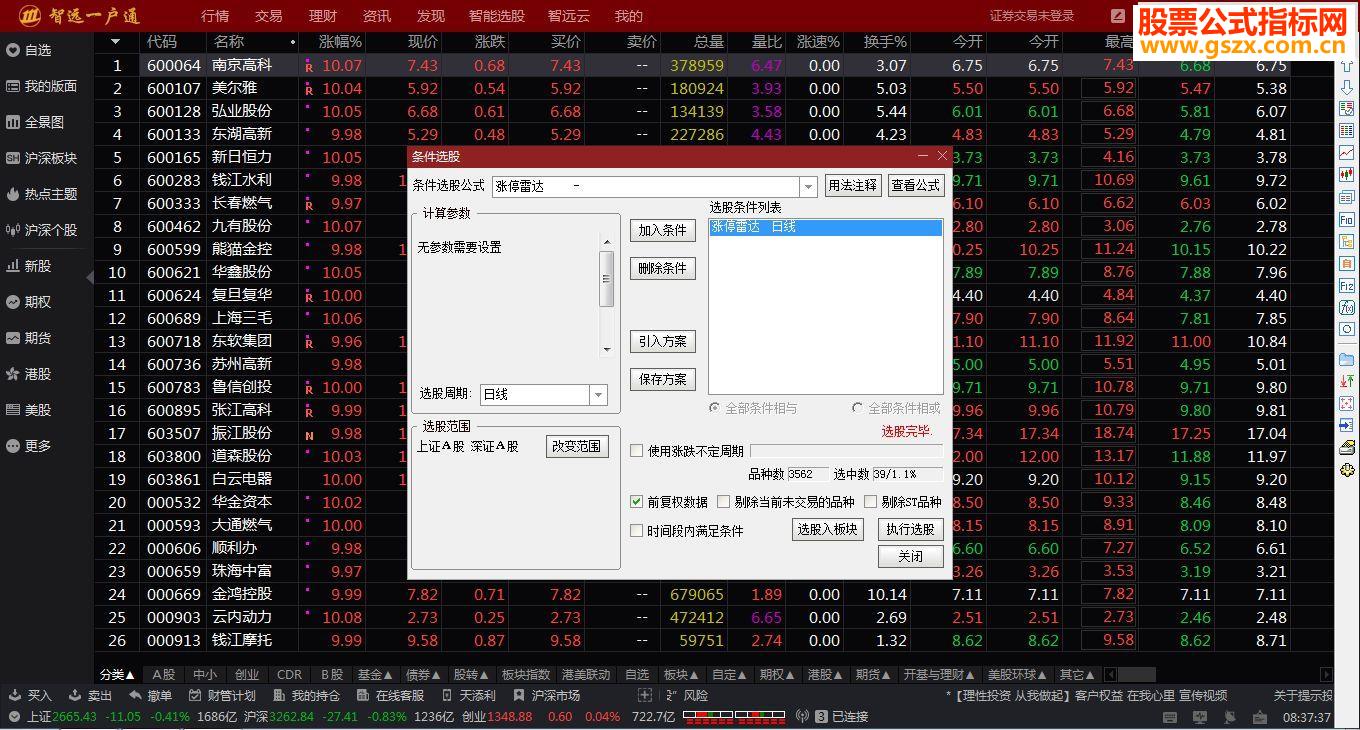The height and width of the screenshot is (730, 1360).
Task: Click the f(x) formula icon in right toolbar
Action: pos(1347,308)
